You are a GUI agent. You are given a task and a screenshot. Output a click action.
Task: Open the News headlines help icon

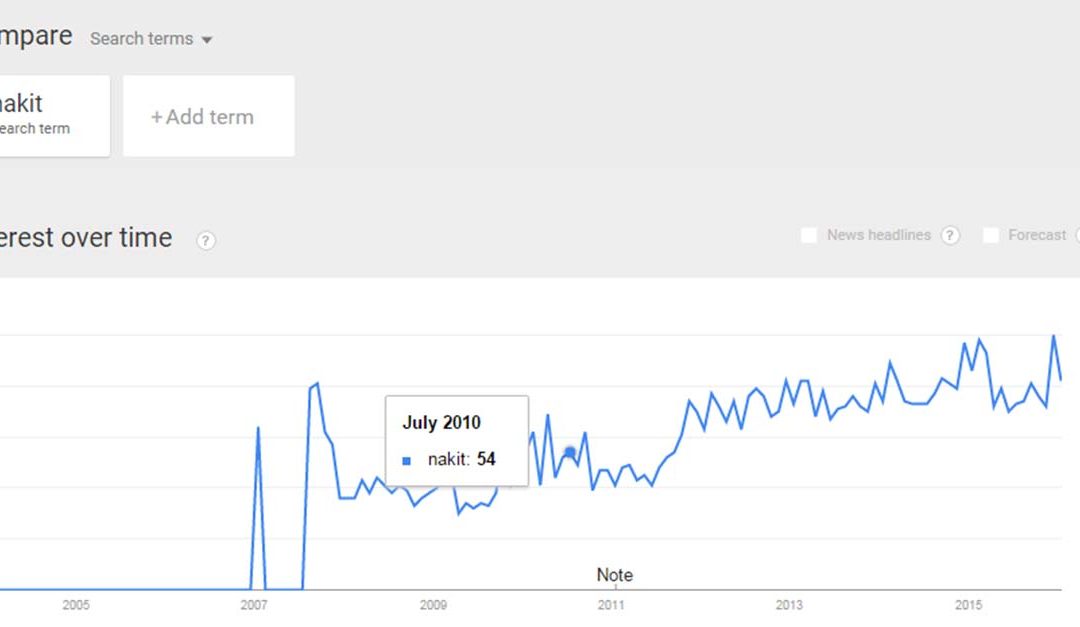(950, 236)
